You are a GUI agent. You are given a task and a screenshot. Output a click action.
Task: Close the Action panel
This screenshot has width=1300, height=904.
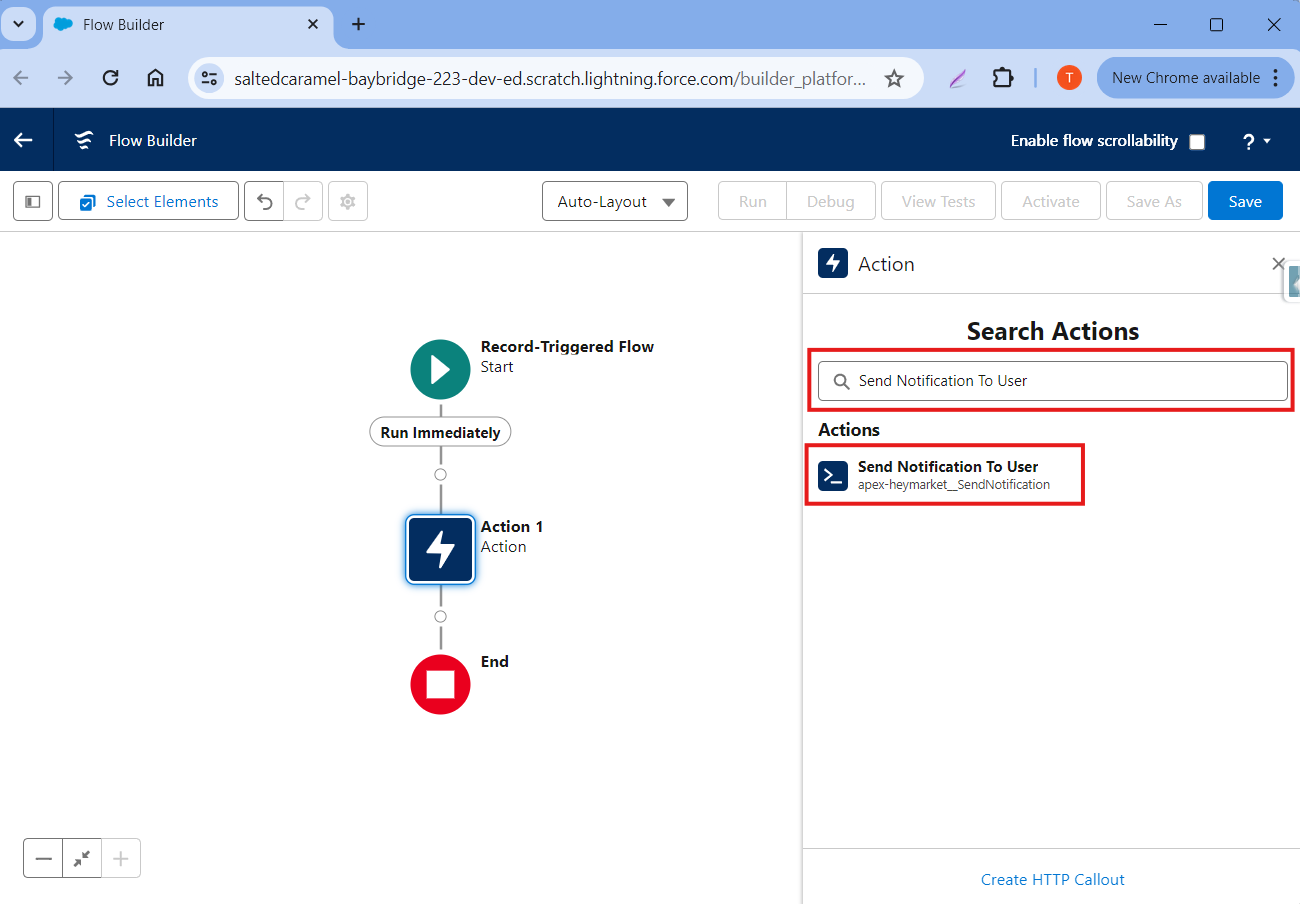point(1277,263)
